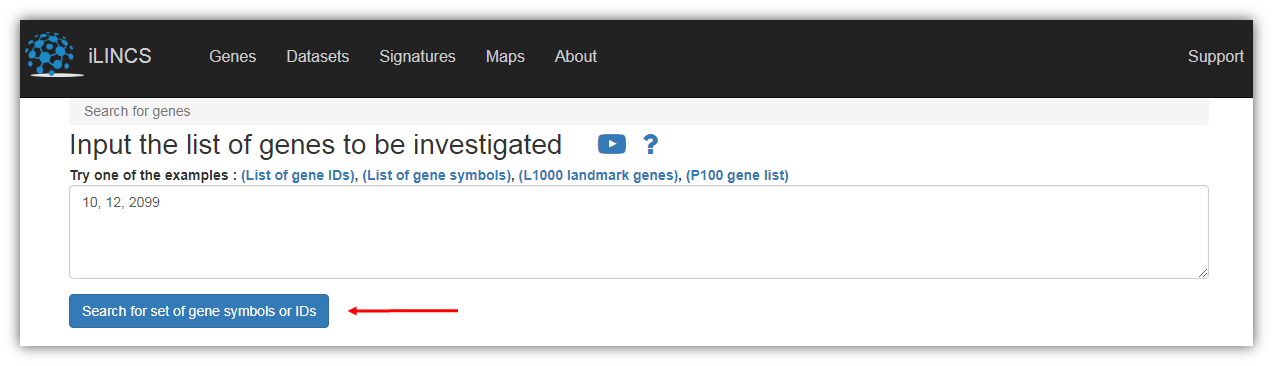
Task: Click the iLINCS brand name text
Action: 120,56
